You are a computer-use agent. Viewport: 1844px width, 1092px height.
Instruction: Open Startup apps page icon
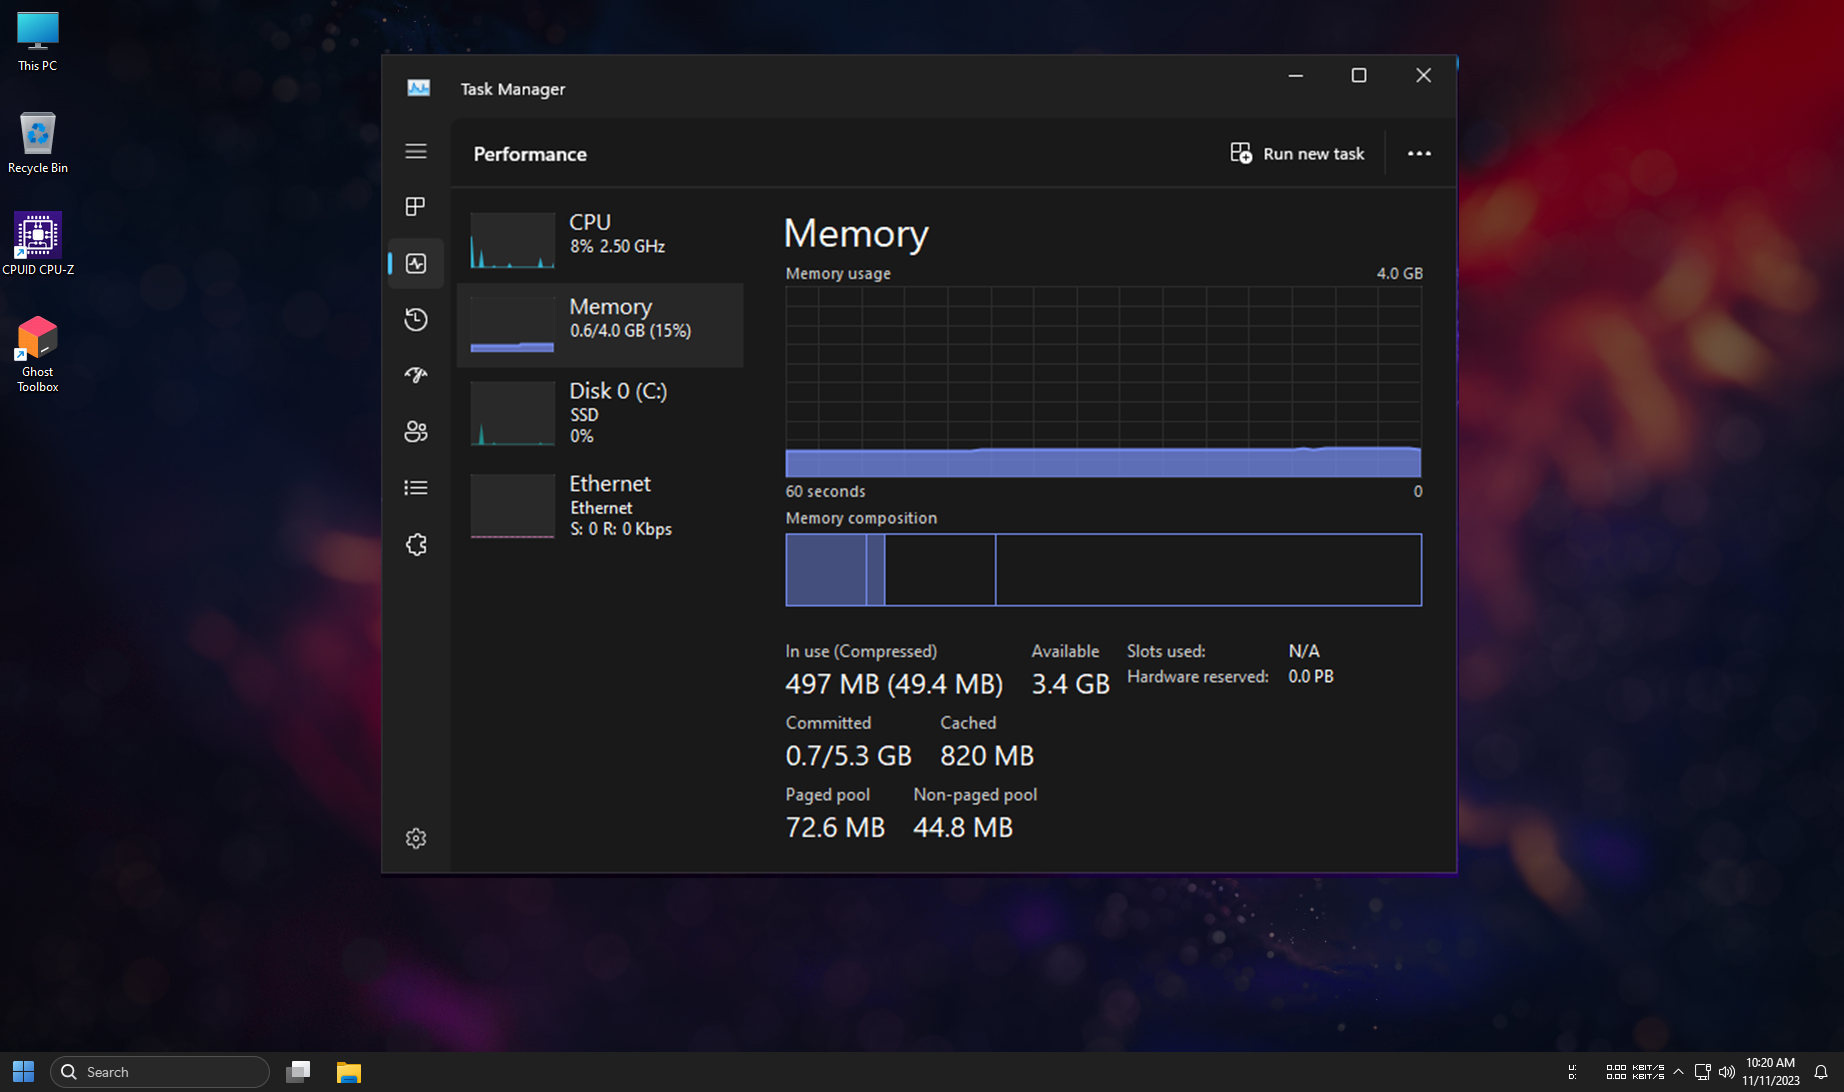coord(415,375)
